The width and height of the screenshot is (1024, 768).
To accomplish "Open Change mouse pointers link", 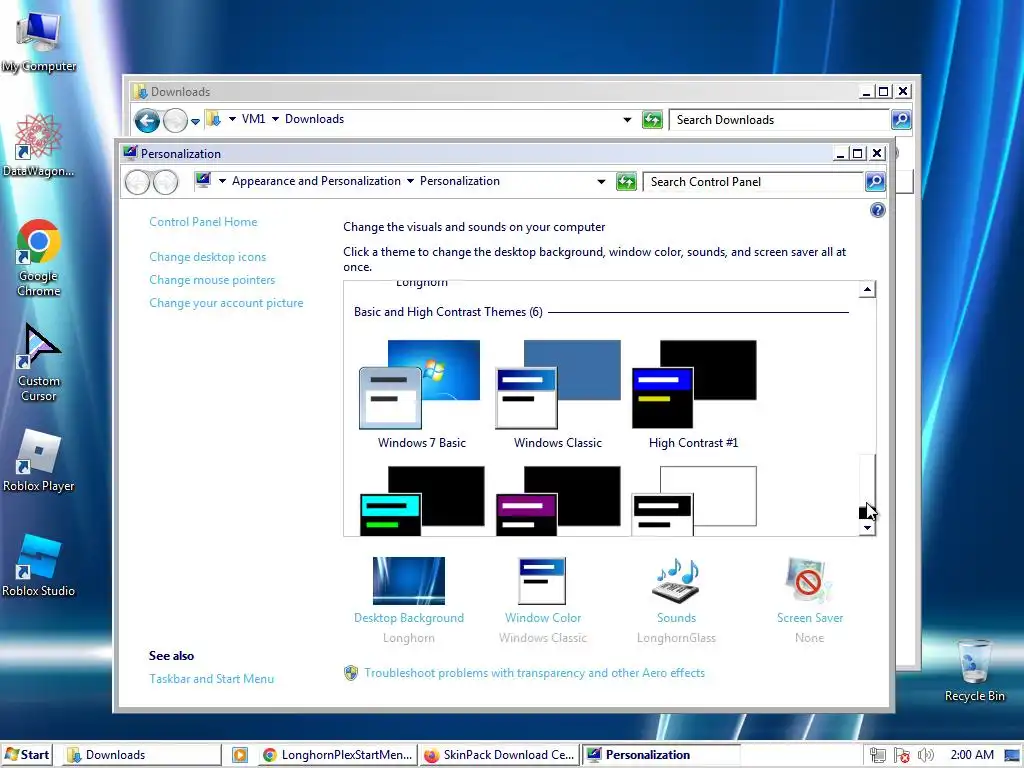I will tap(212, 280).
